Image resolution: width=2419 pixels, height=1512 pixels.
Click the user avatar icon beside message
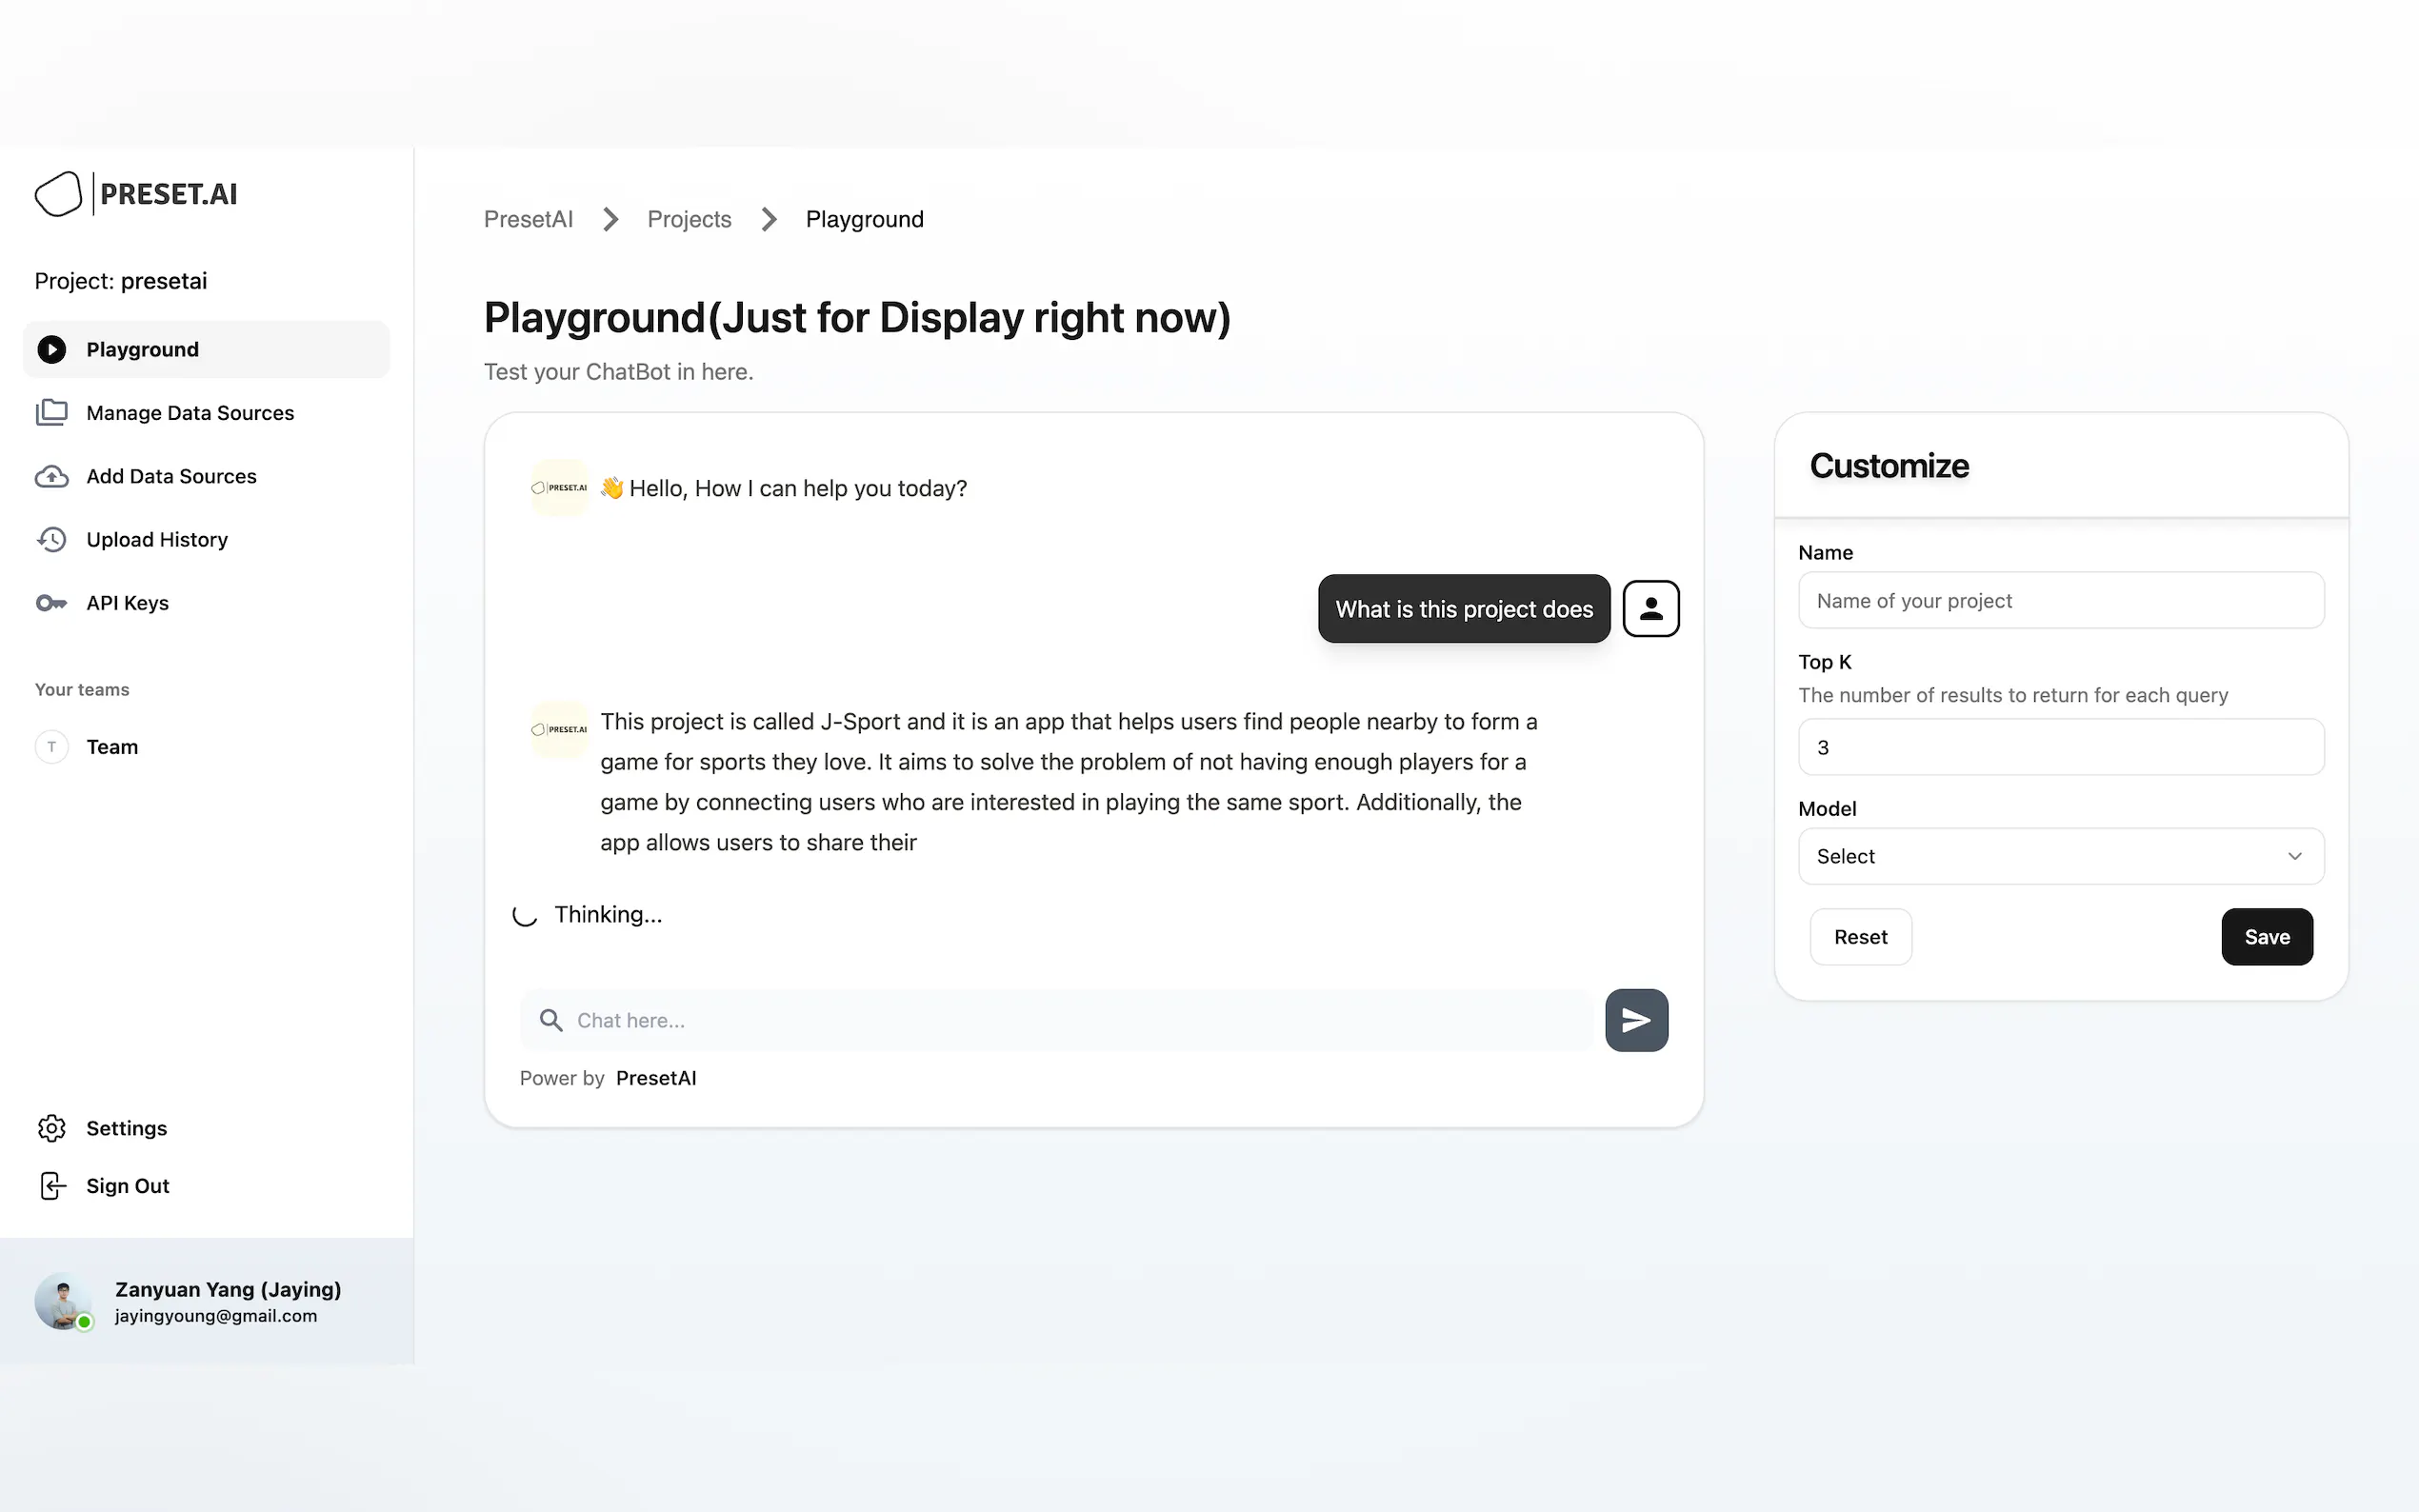click(x=1650, y=608)
